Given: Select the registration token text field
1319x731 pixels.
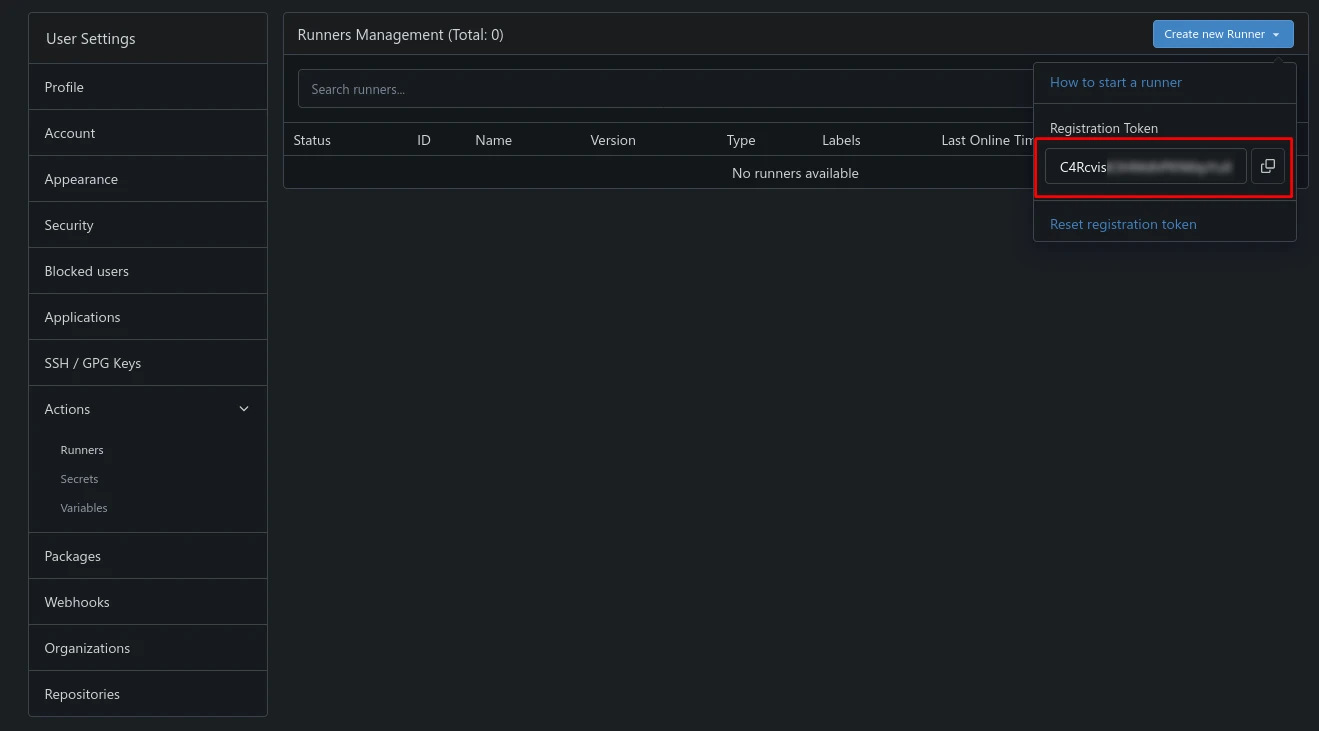Looking at the screenshot, I should (x=1145, y=167).
